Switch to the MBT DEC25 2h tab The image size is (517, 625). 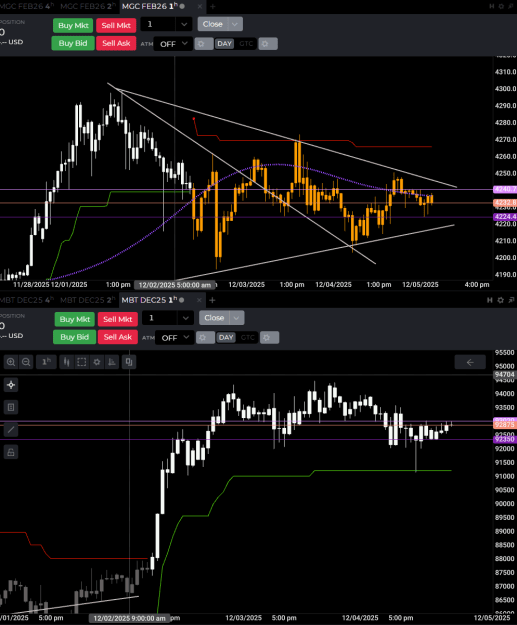[88, 300]
